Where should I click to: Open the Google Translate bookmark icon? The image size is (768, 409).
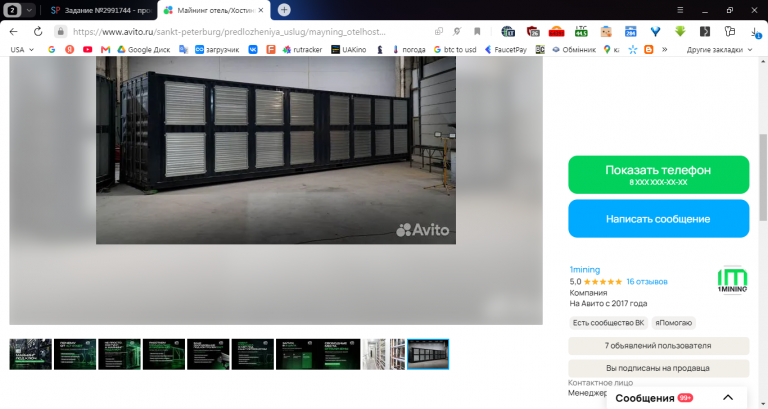pos(183,49)
